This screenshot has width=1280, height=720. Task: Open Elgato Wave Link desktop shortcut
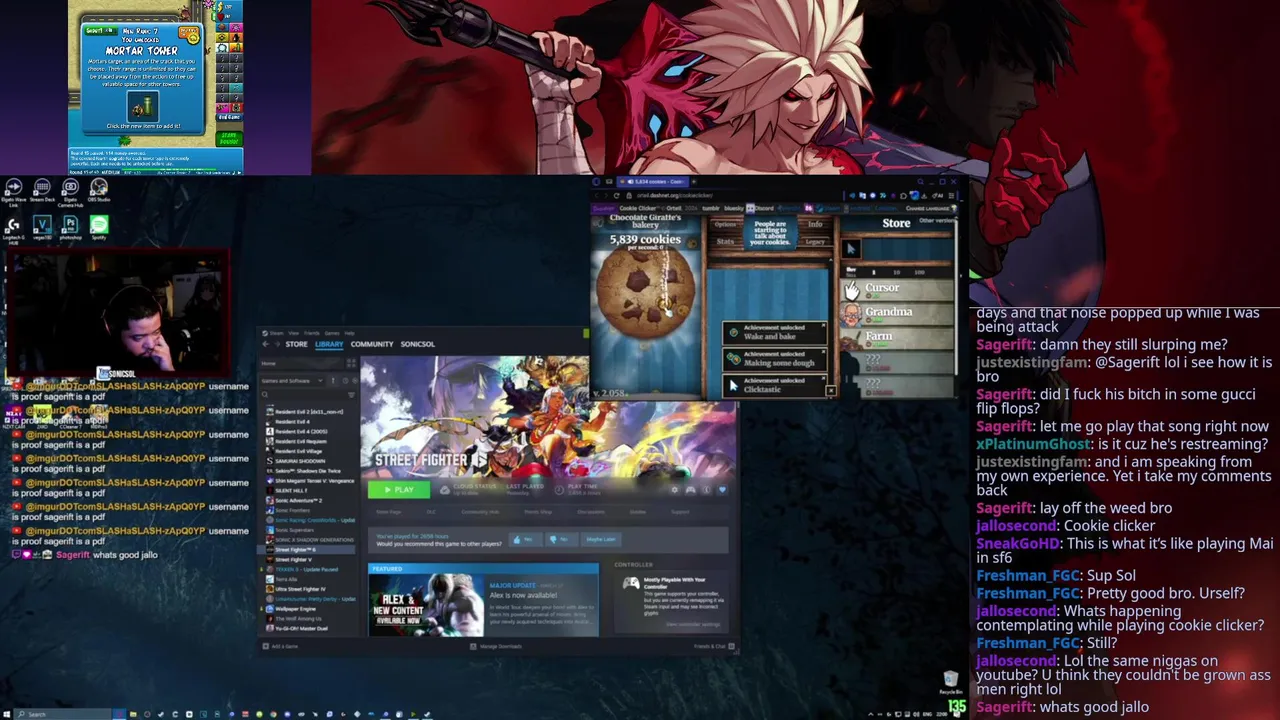(14, 190)
